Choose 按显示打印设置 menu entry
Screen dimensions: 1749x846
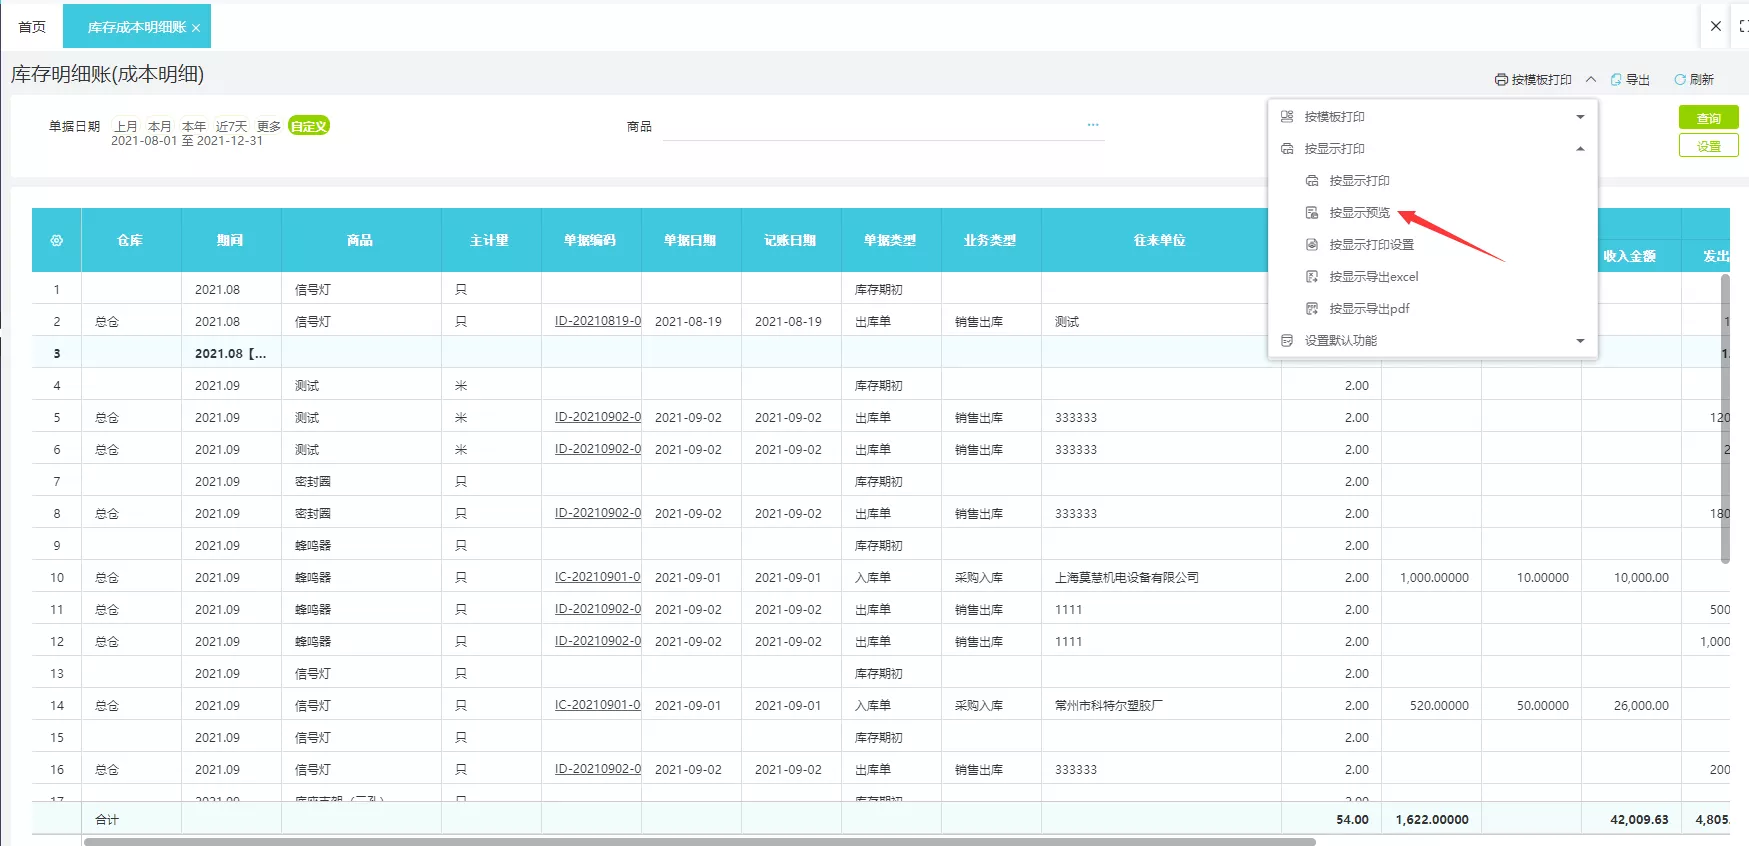(x=1371, y=245)
